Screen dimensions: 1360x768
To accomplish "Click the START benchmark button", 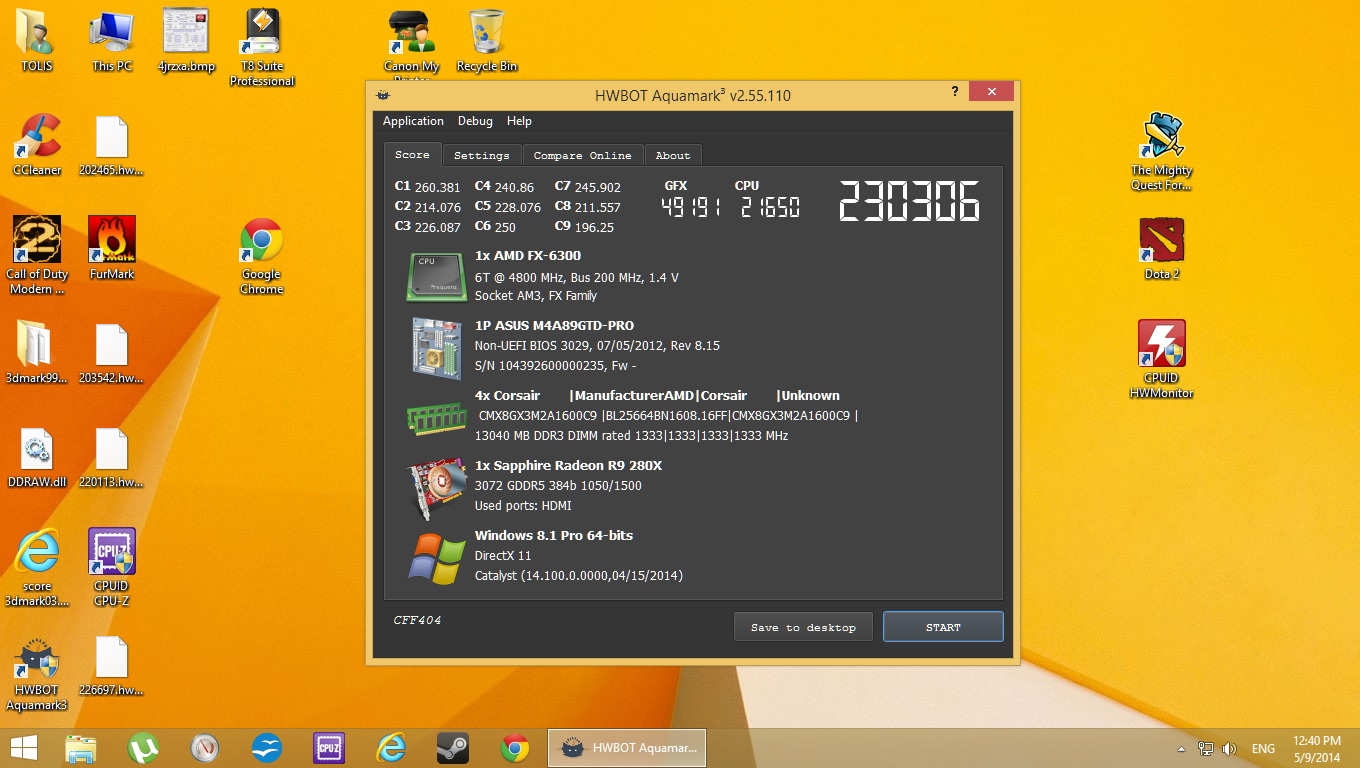I will click(x=943, y=627).
